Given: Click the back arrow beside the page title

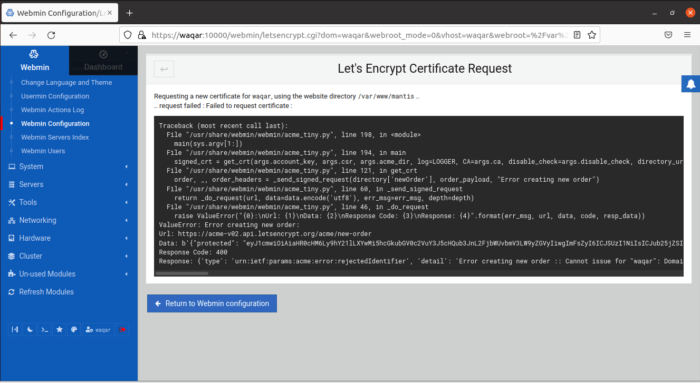Looking at the screenshot, I should pyautogui.click(x=164, y=69).
